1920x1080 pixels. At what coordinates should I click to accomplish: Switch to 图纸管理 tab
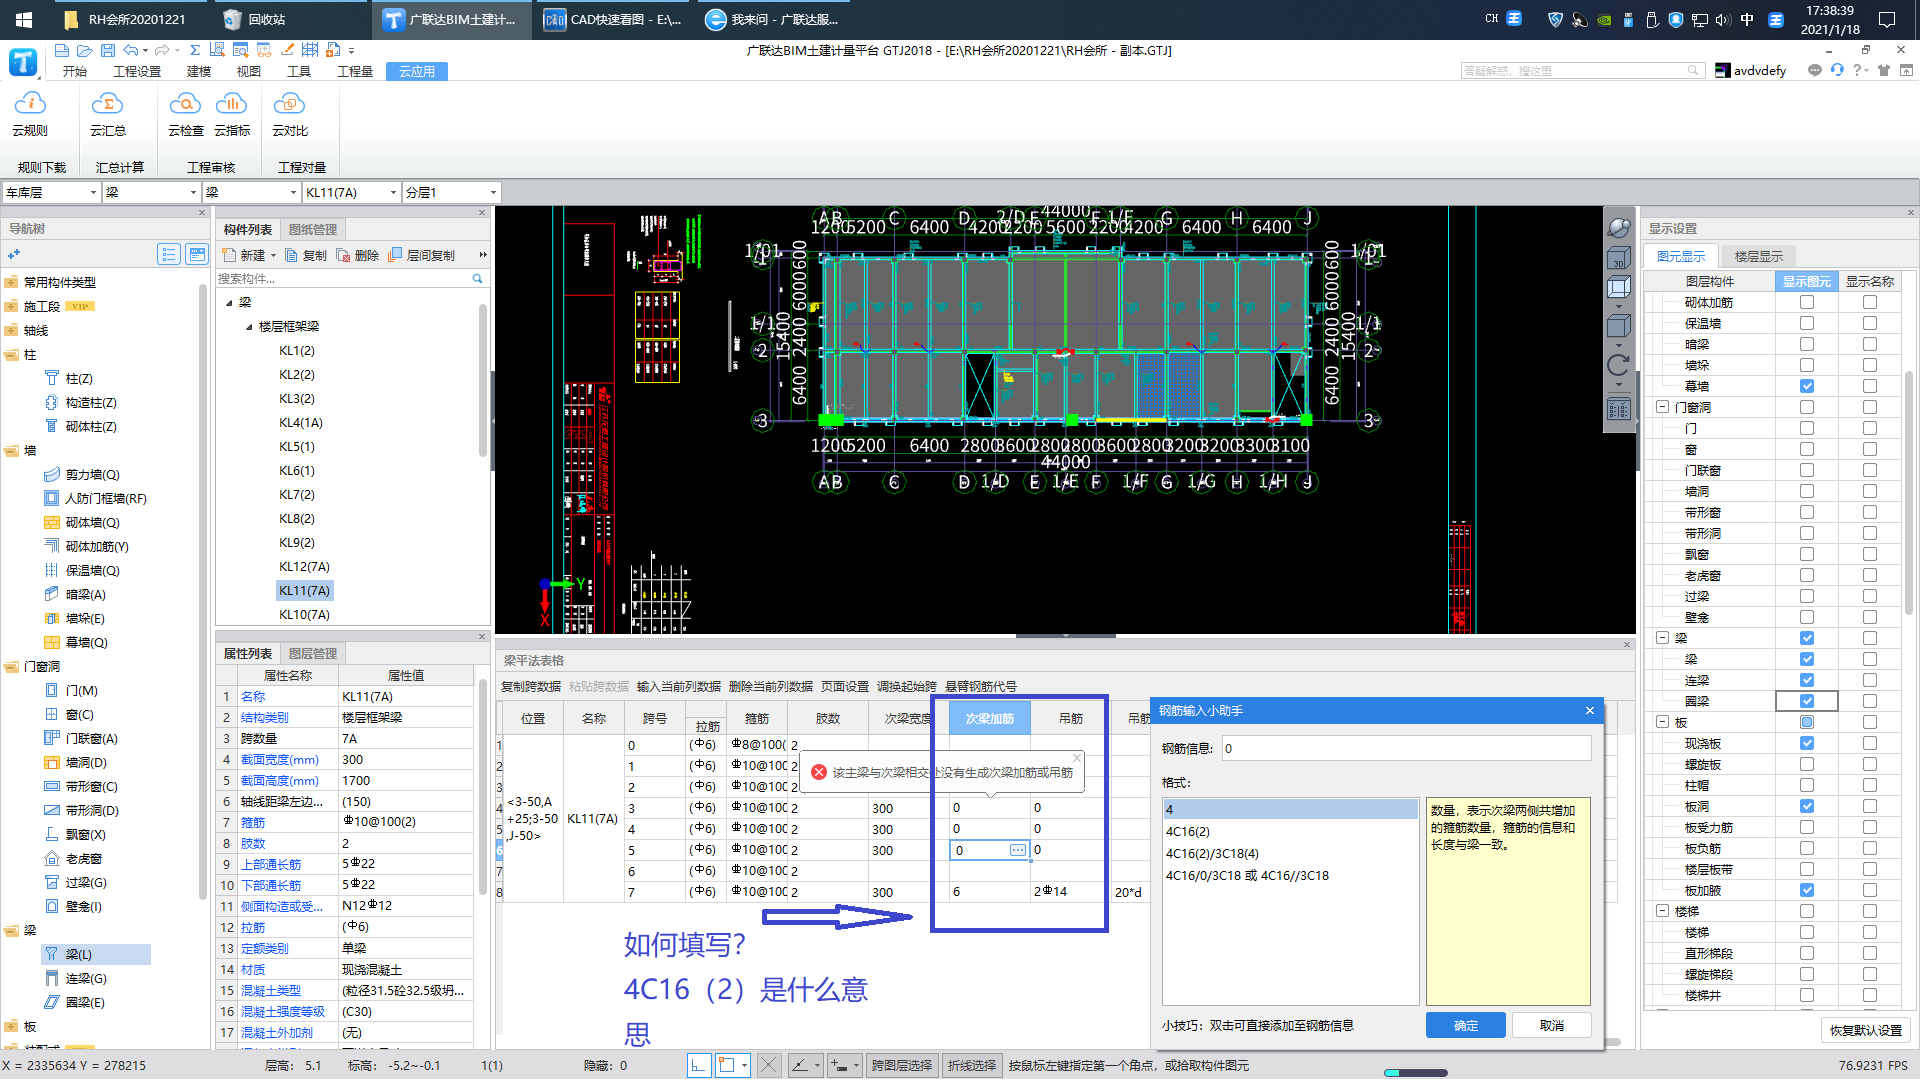(x=313, y=229)
